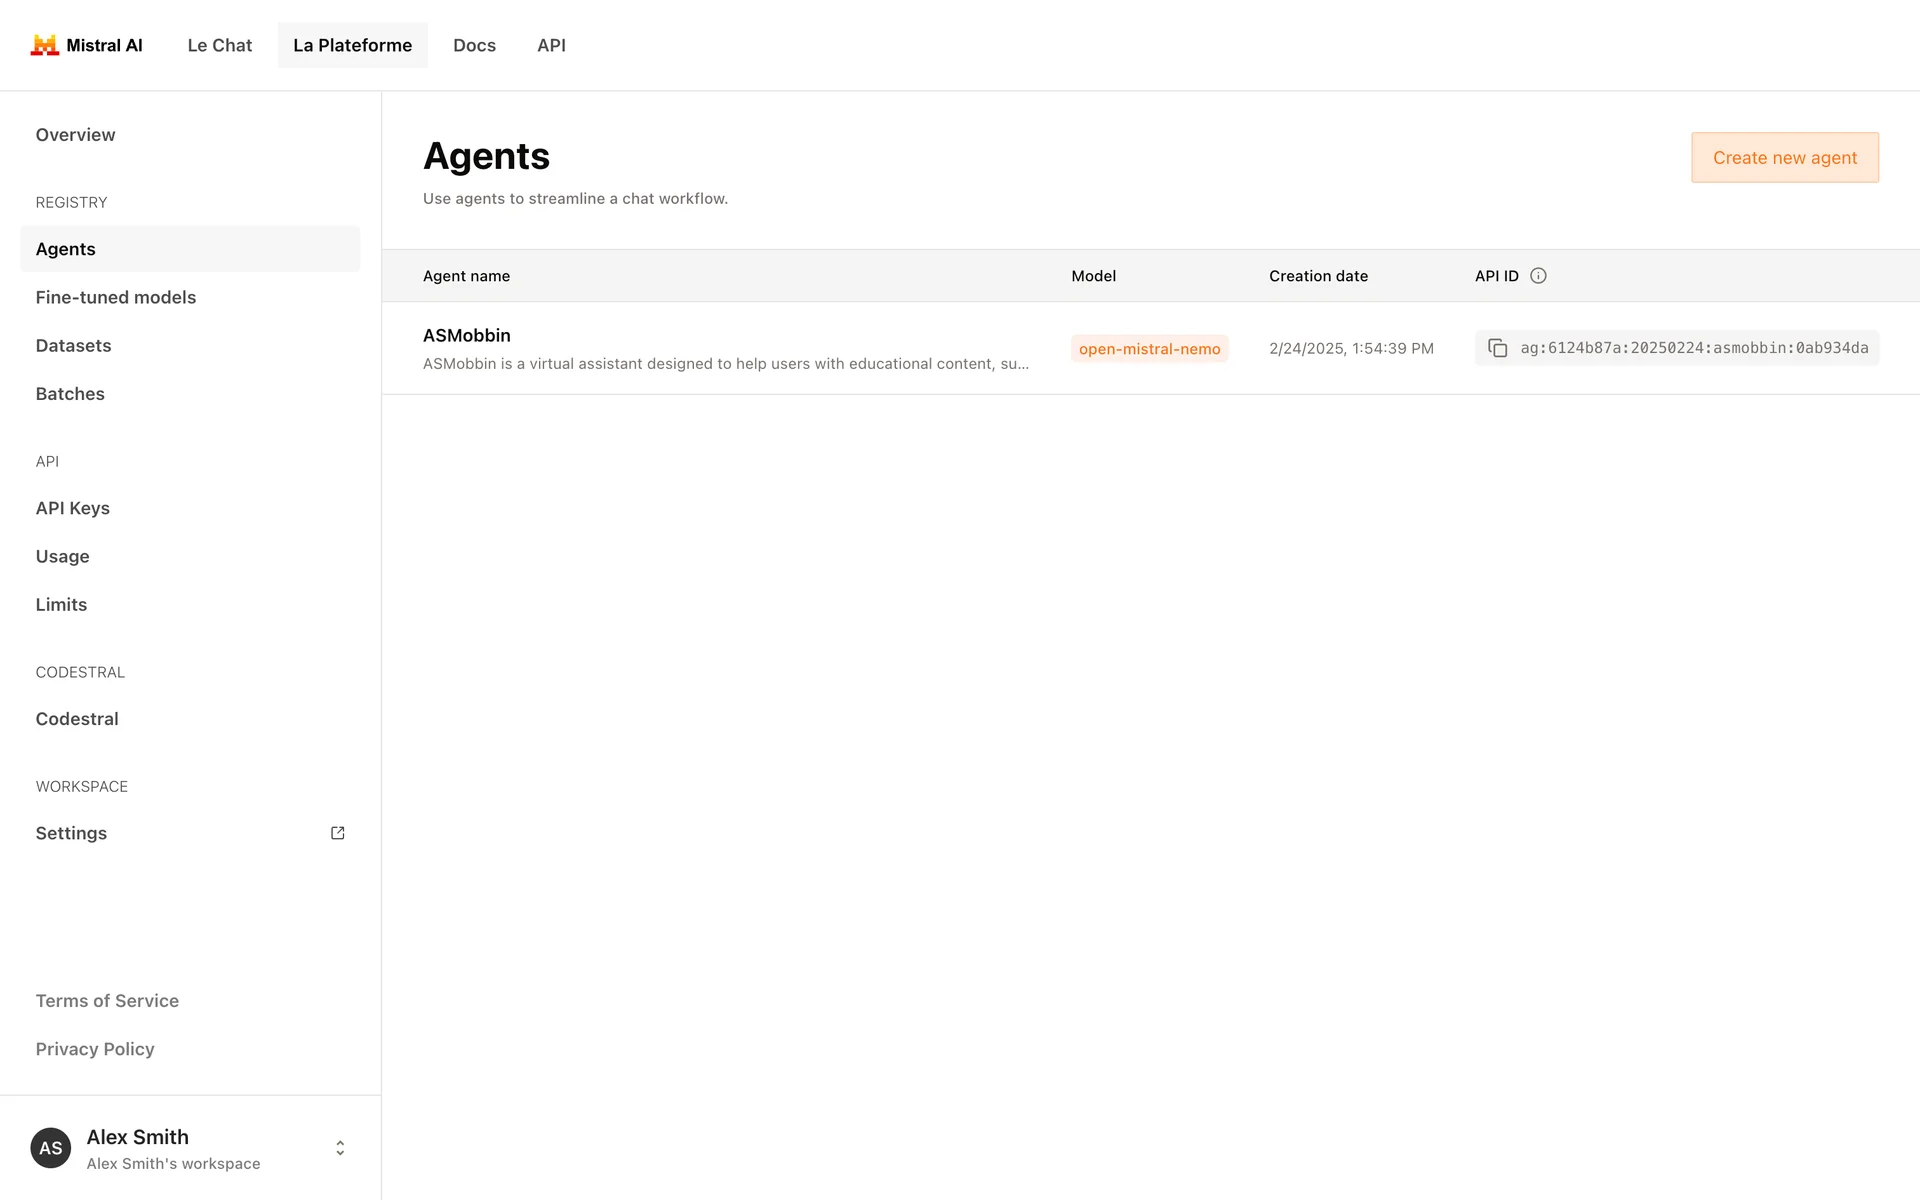Image resolution: width=1920 pixels, height=1200 pixels.
Task: Navigate to Batches in sidebar
Action: pyautogui.click(x=70, y=394)
